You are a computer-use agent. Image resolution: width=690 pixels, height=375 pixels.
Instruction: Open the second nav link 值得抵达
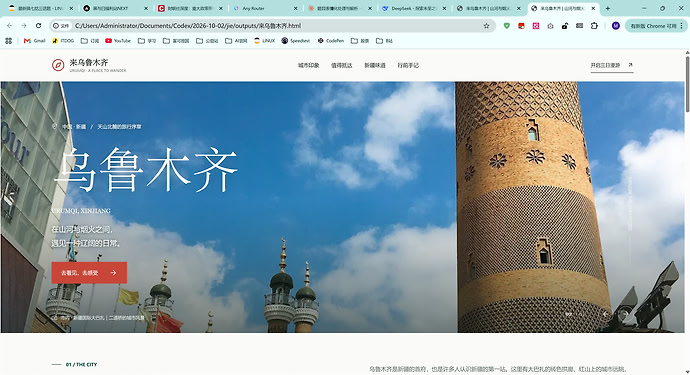pyautogui.click(x=341, y=65)
